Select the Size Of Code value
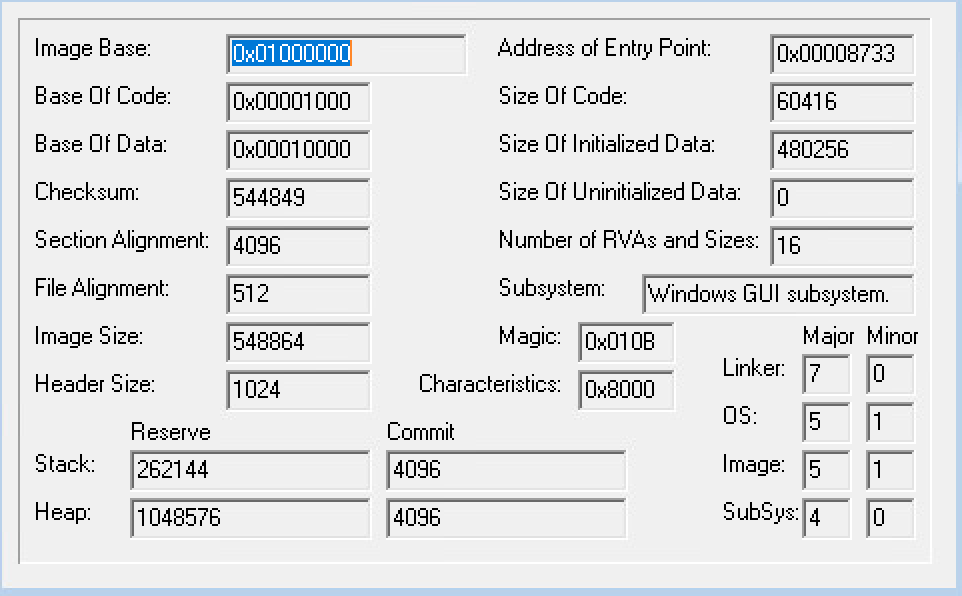 tap(842, 103)
